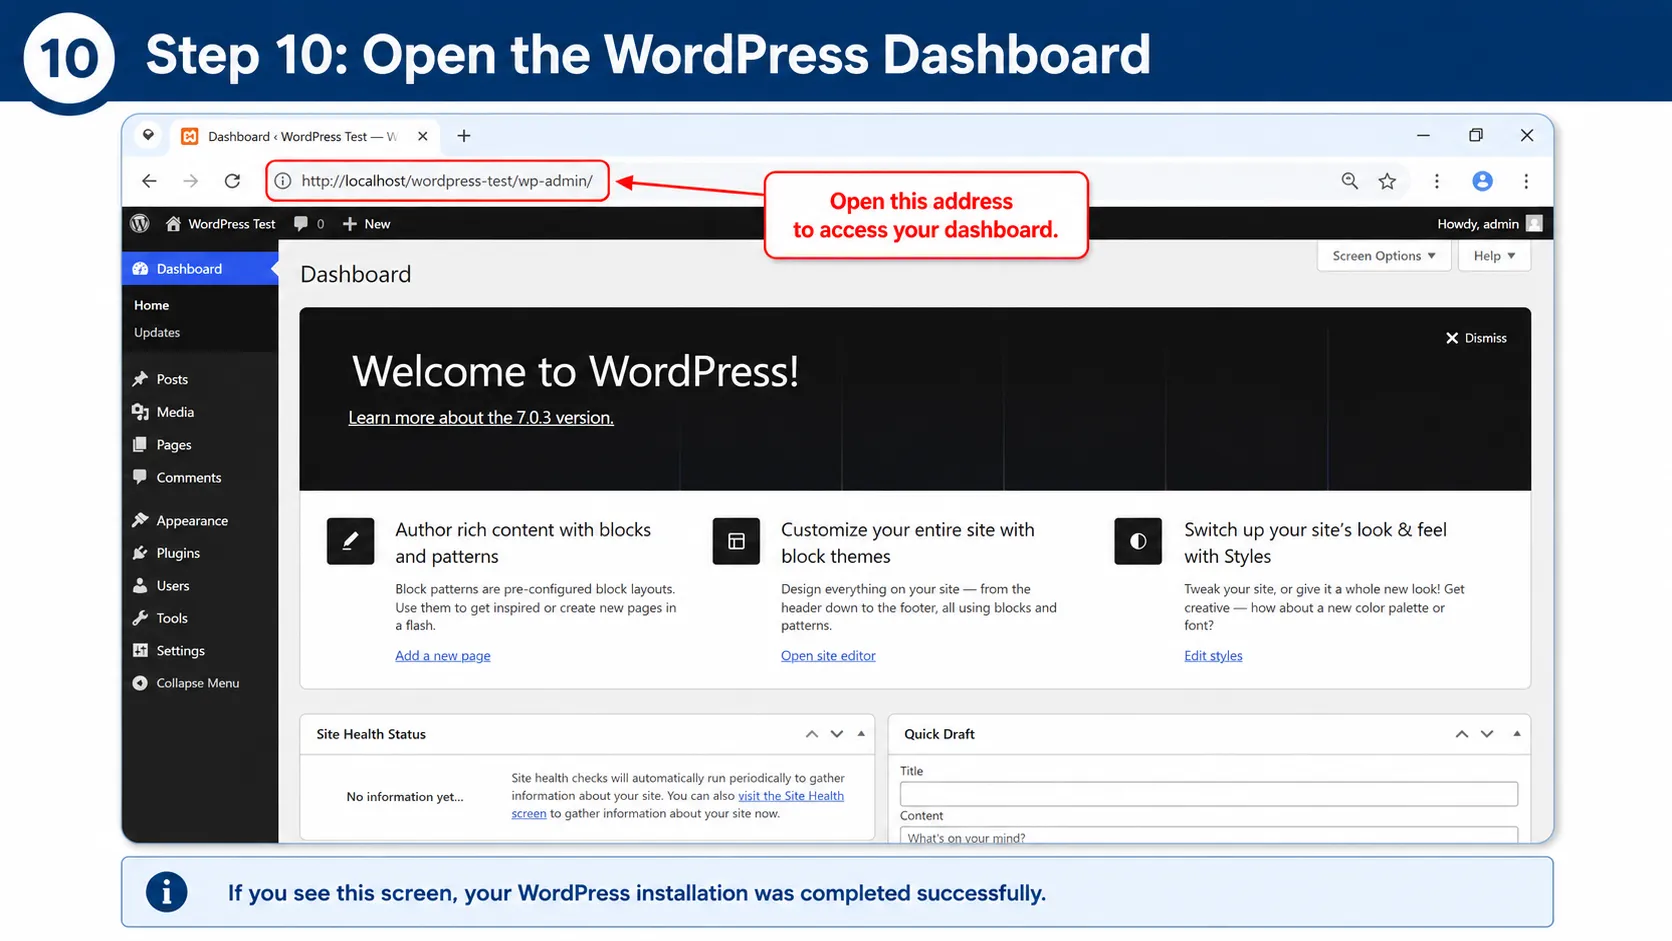Select the Dashboard WordPress Test tab
This screenshot has height=941, width=1672.
(303, 136)
